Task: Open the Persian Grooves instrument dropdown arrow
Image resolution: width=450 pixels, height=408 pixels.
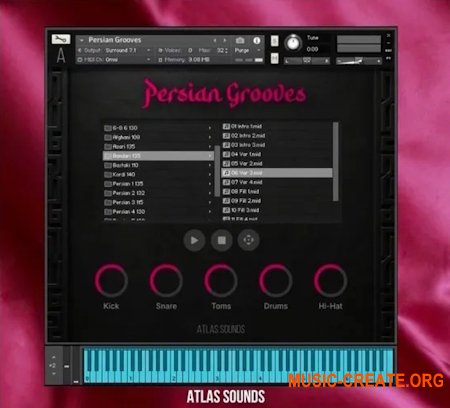Action: click(x=82, y=40)
